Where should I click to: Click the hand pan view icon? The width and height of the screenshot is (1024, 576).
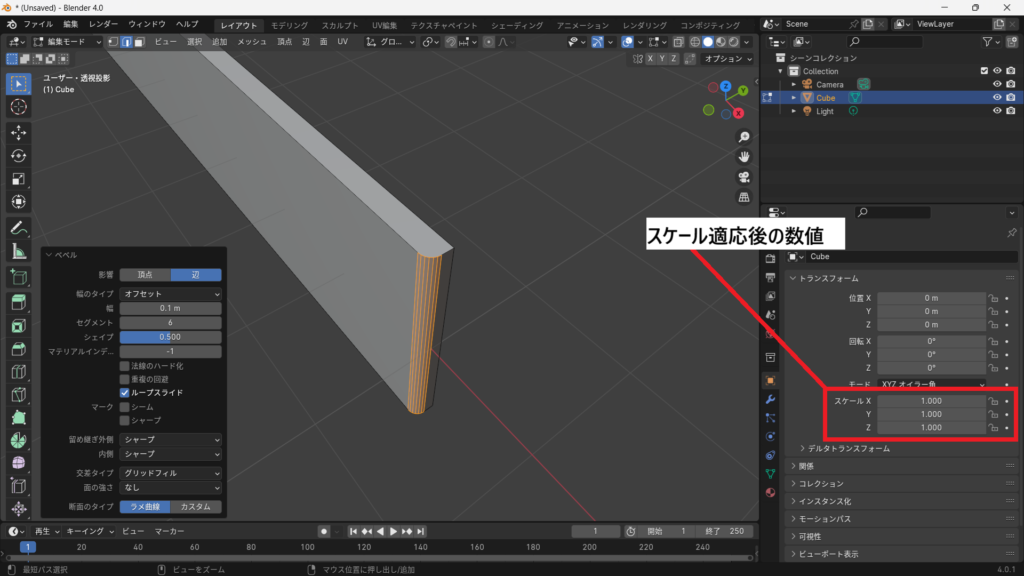[744, 157]
